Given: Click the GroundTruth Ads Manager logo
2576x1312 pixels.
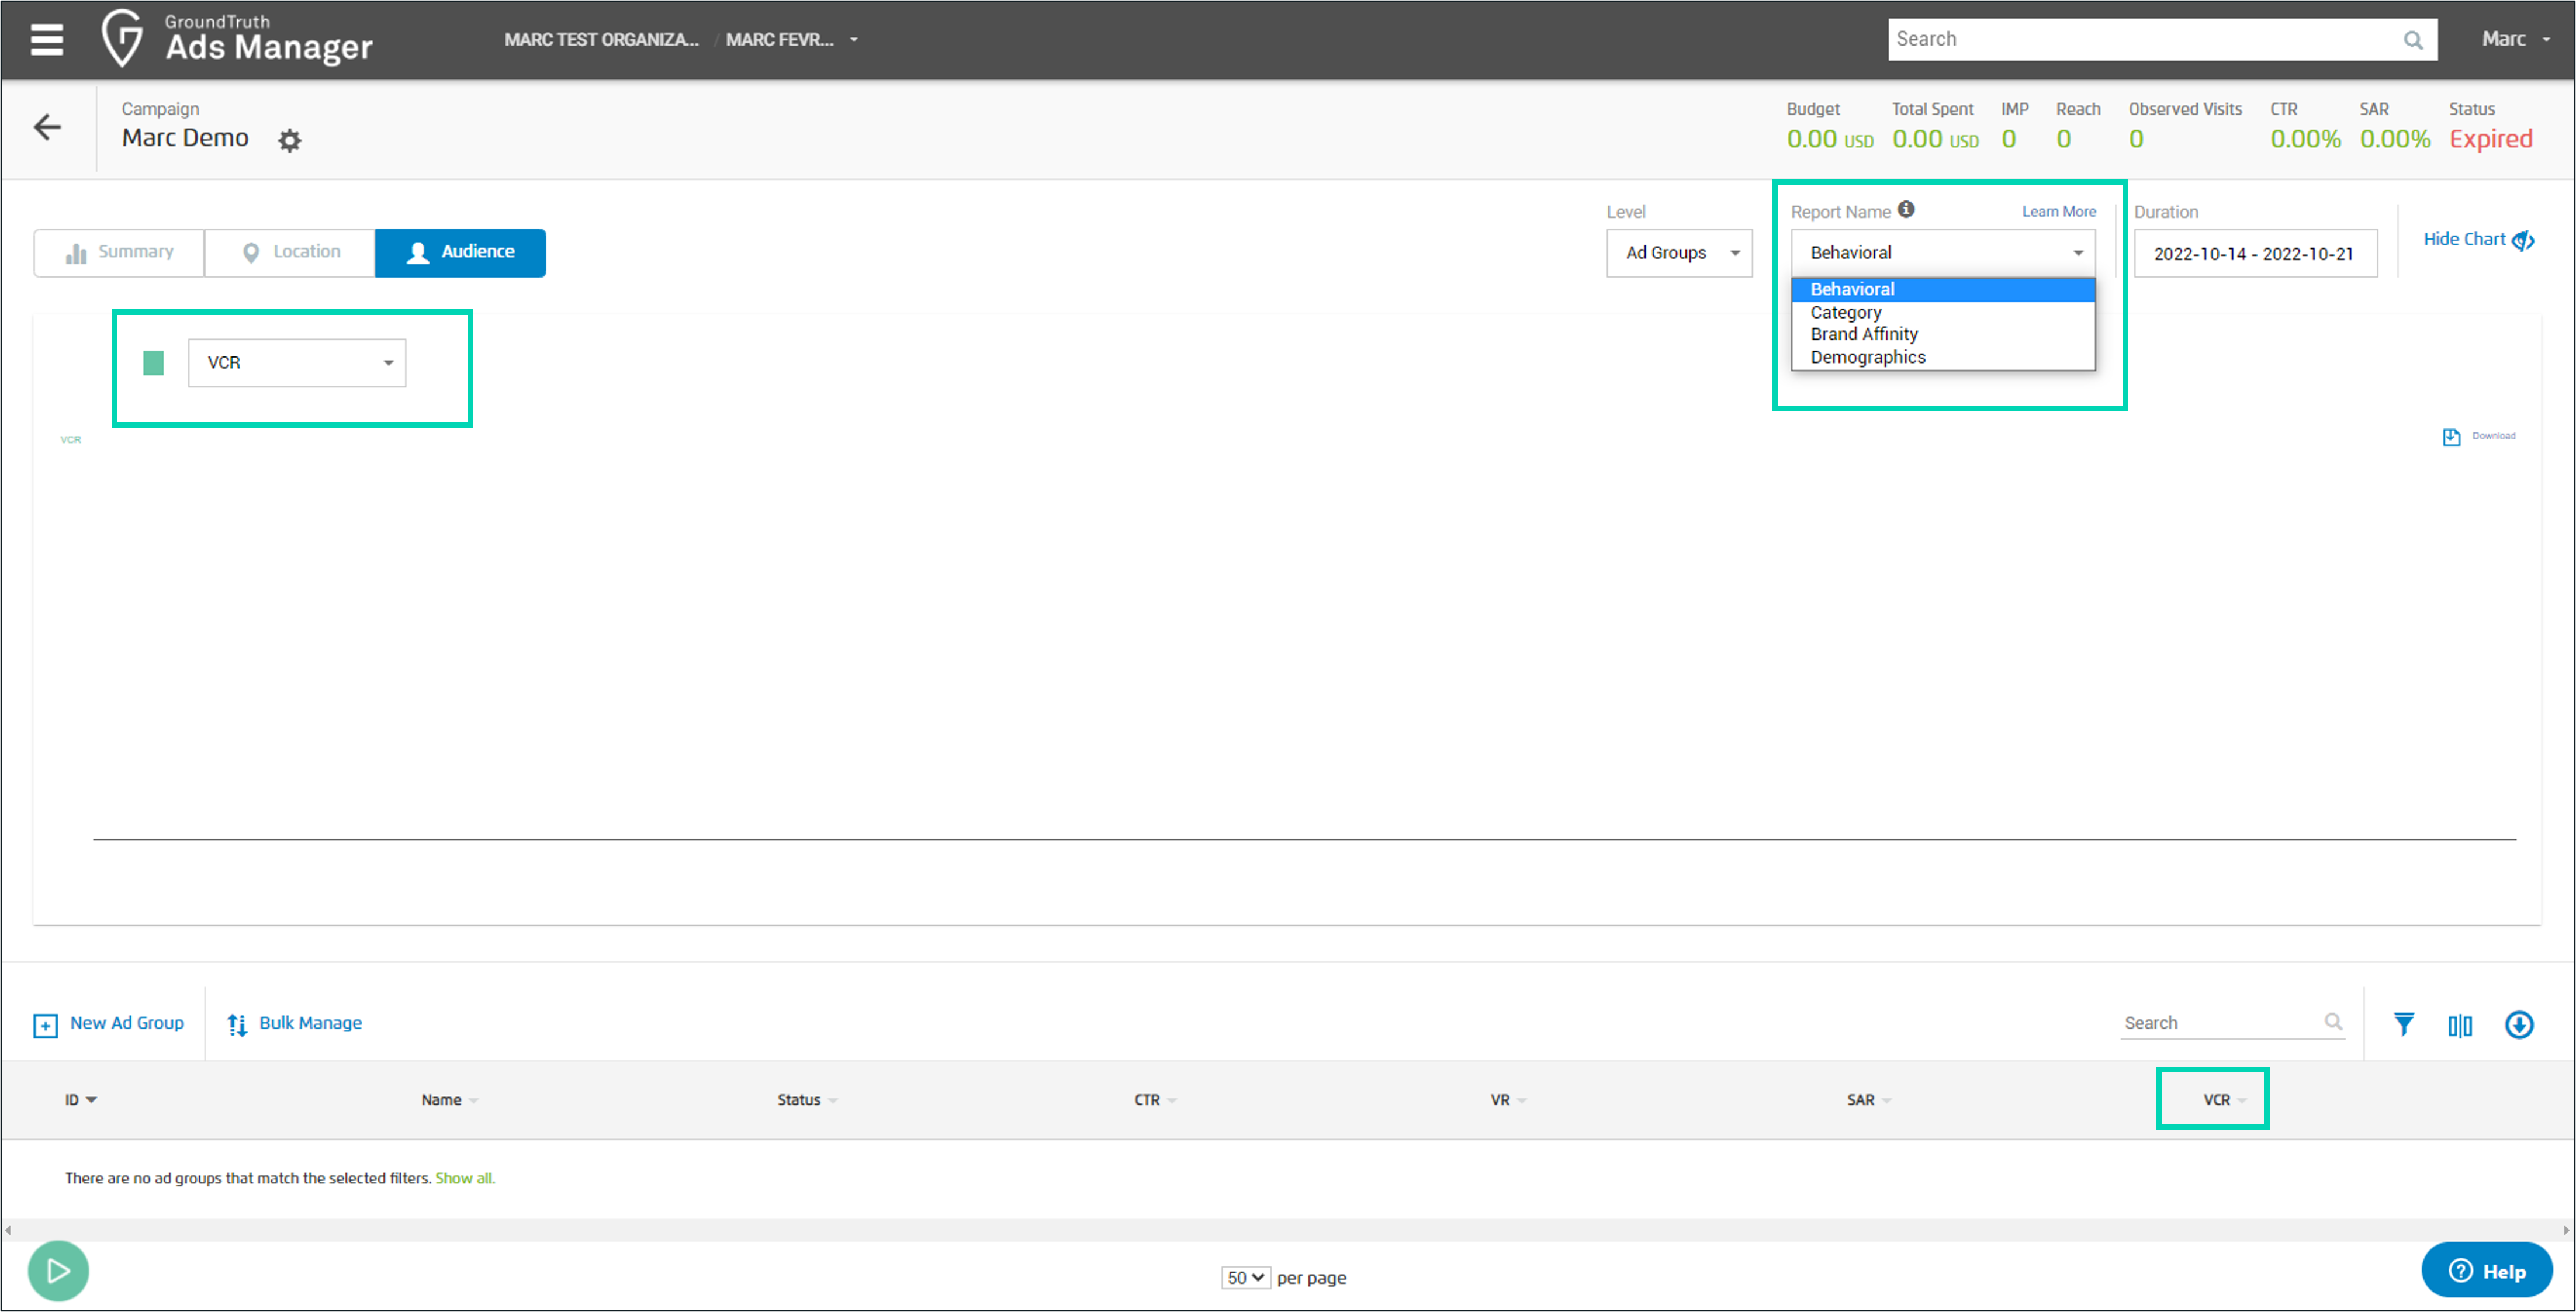Looking at the screenshot, I should [237, 39].
